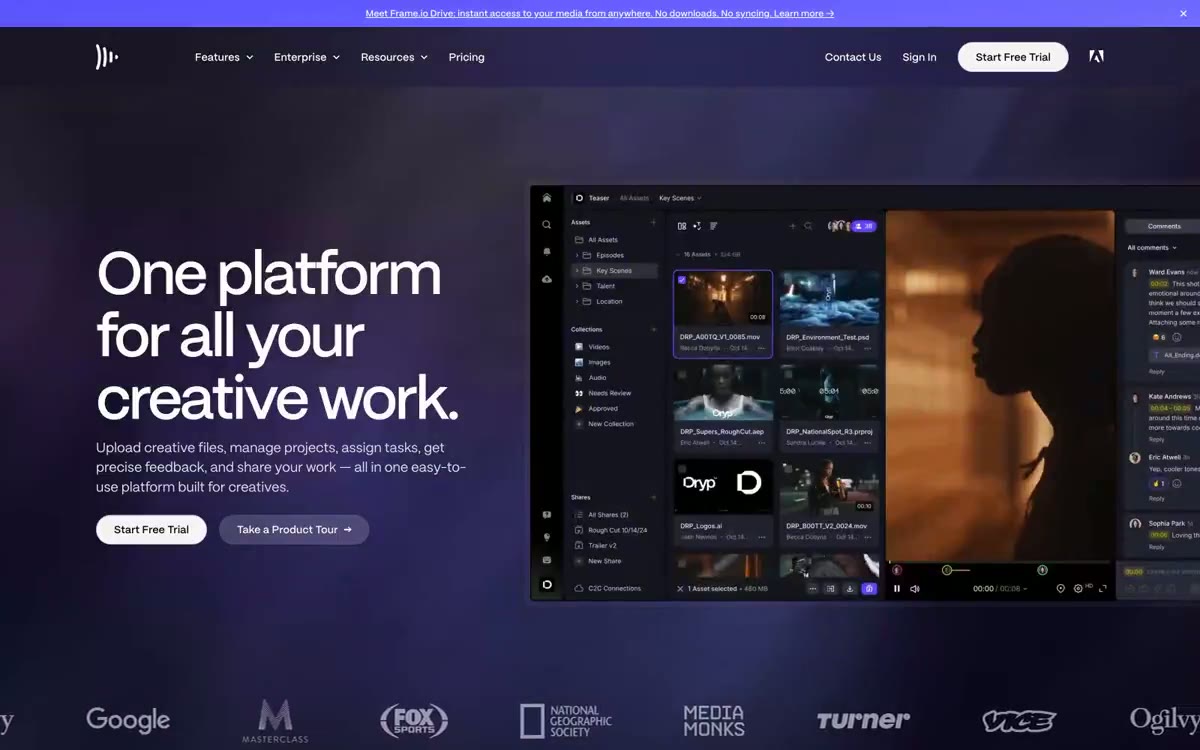Expand the Location folder
Image resolution: width=1200 pixels, height=750 pixels.
(x=577, y=301)
